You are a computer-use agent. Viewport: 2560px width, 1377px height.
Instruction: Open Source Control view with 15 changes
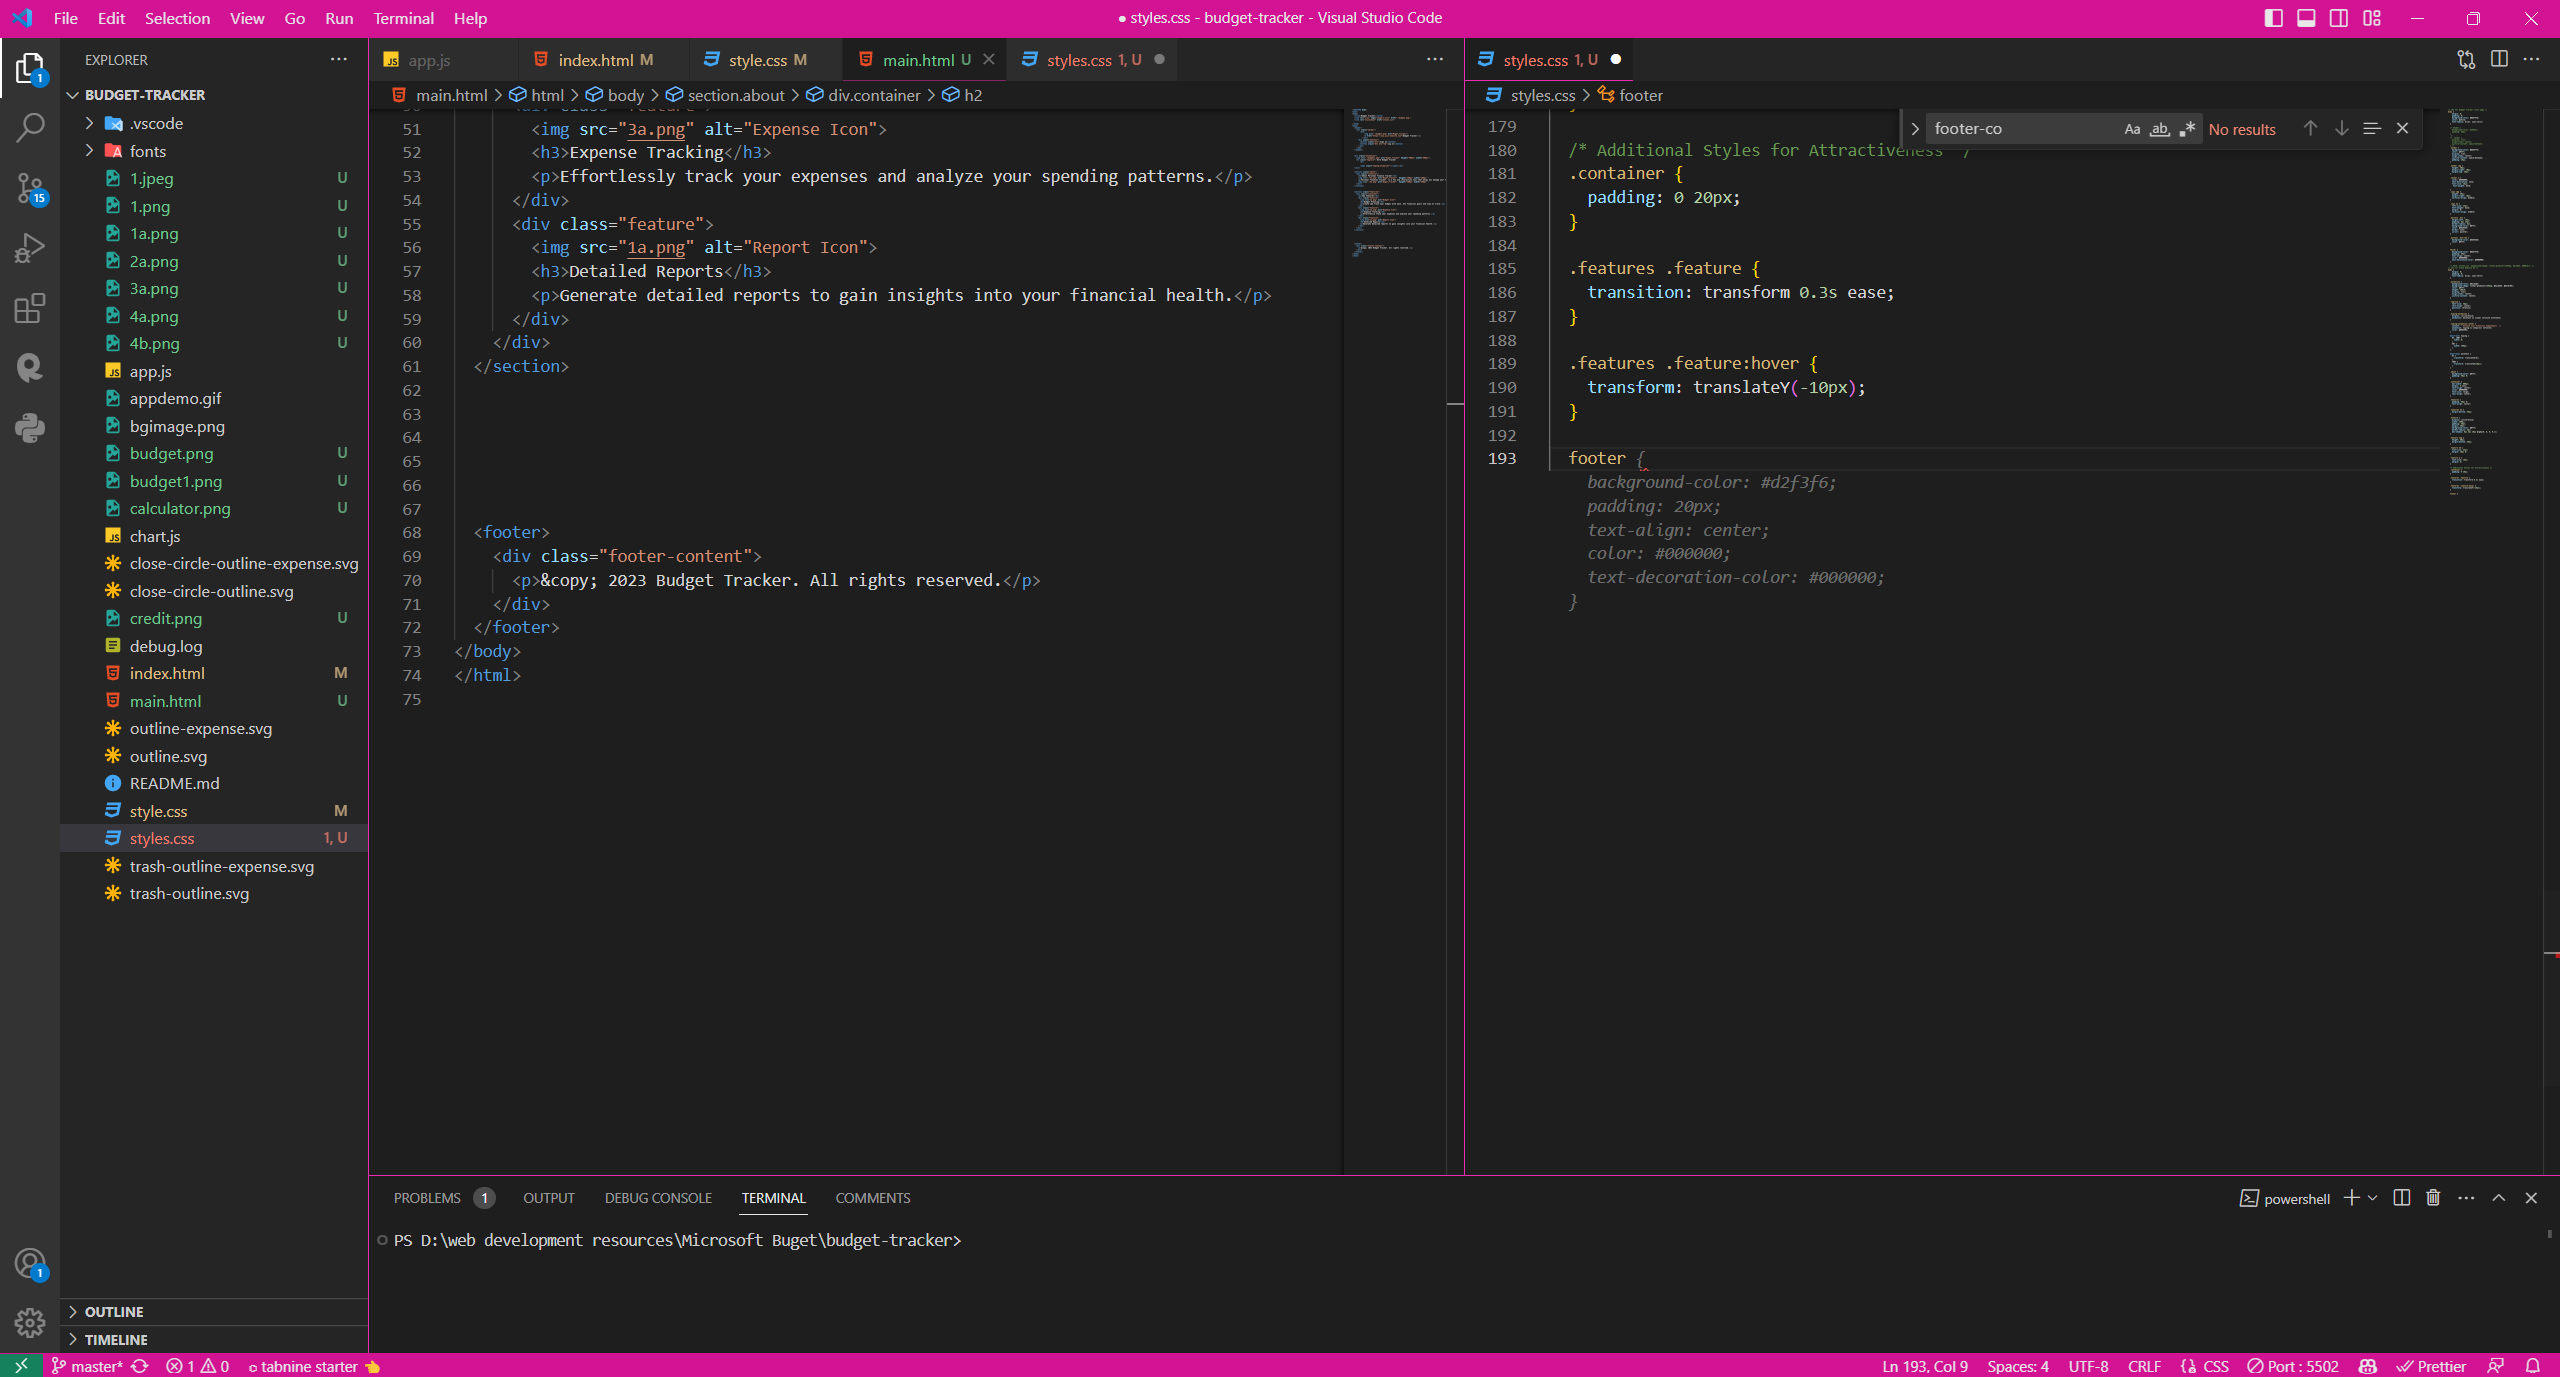click(30, 188)
